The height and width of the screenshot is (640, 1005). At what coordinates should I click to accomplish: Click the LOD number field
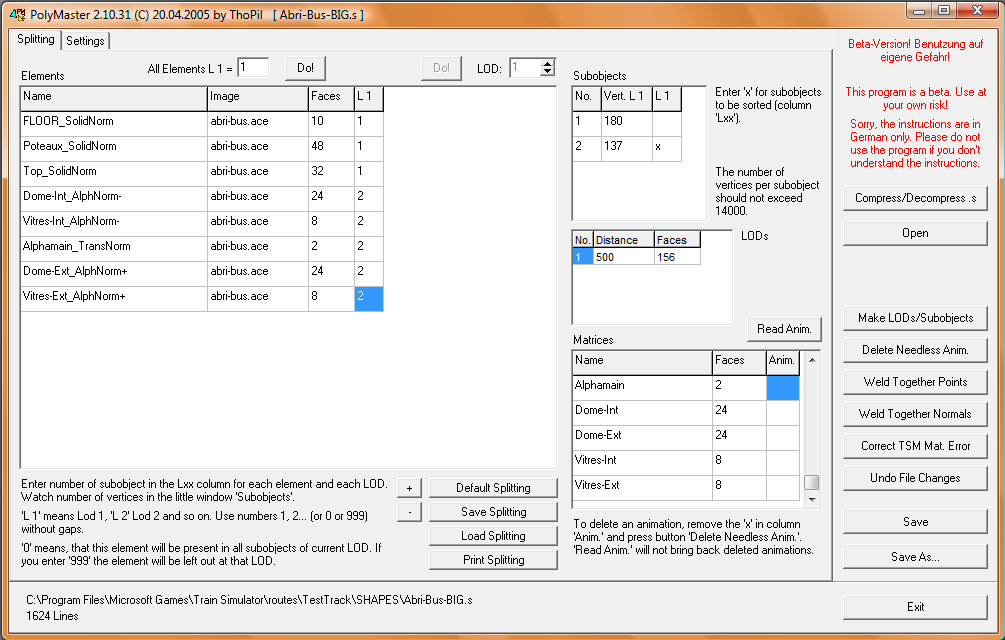525,67
